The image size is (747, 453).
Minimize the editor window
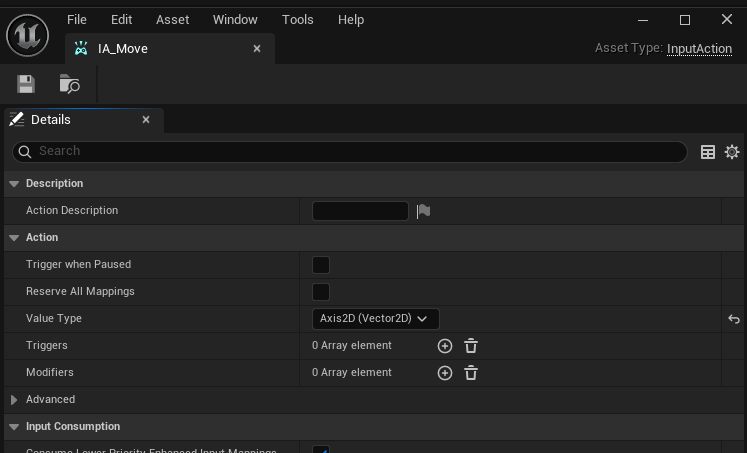[643, 20]
